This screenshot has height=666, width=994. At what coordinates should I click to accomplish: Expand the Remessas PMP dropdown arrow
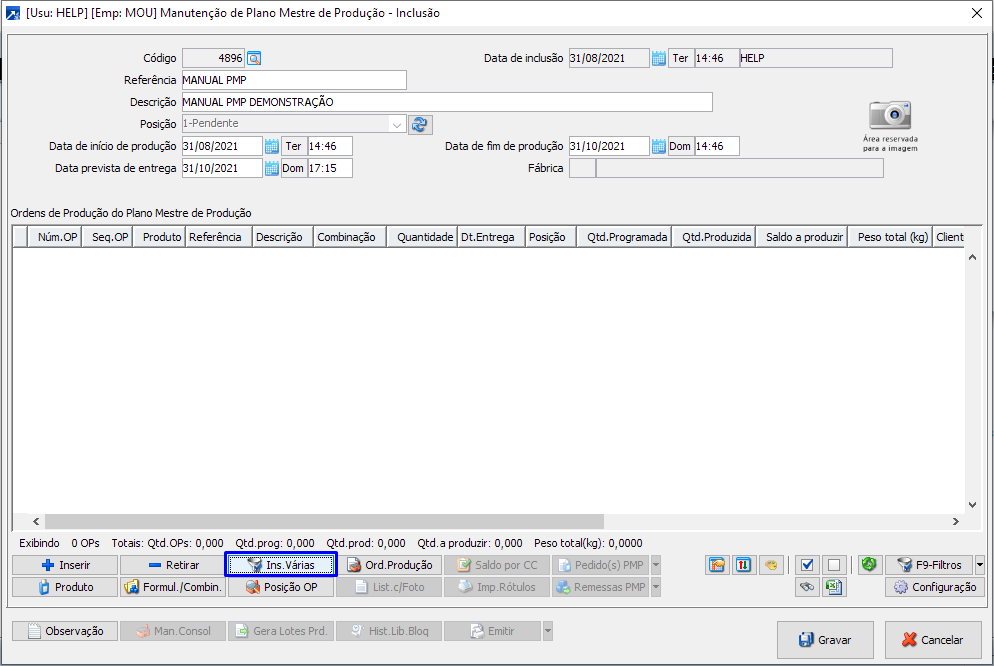656,587
